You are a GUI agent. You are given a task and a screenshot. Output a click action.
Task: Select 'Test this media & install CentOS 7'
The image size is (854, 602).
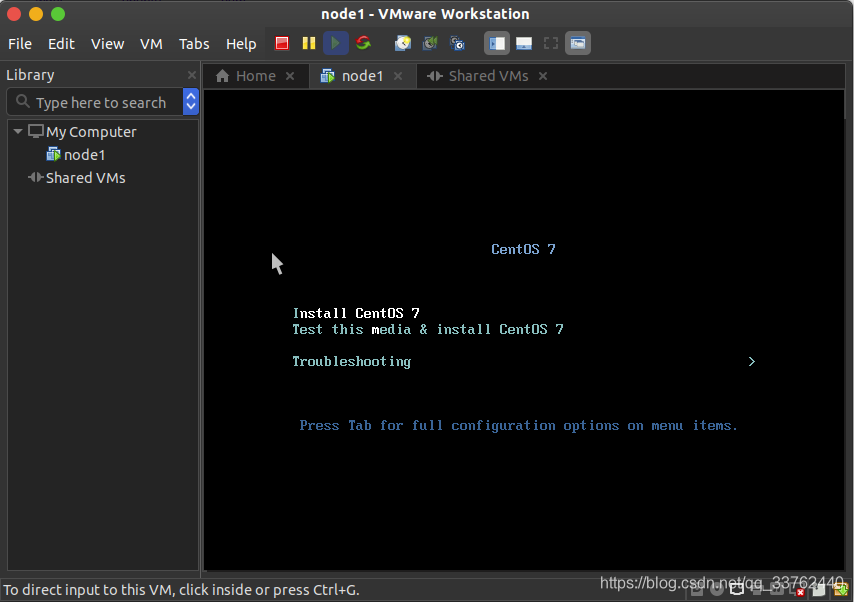coord(428,330)
